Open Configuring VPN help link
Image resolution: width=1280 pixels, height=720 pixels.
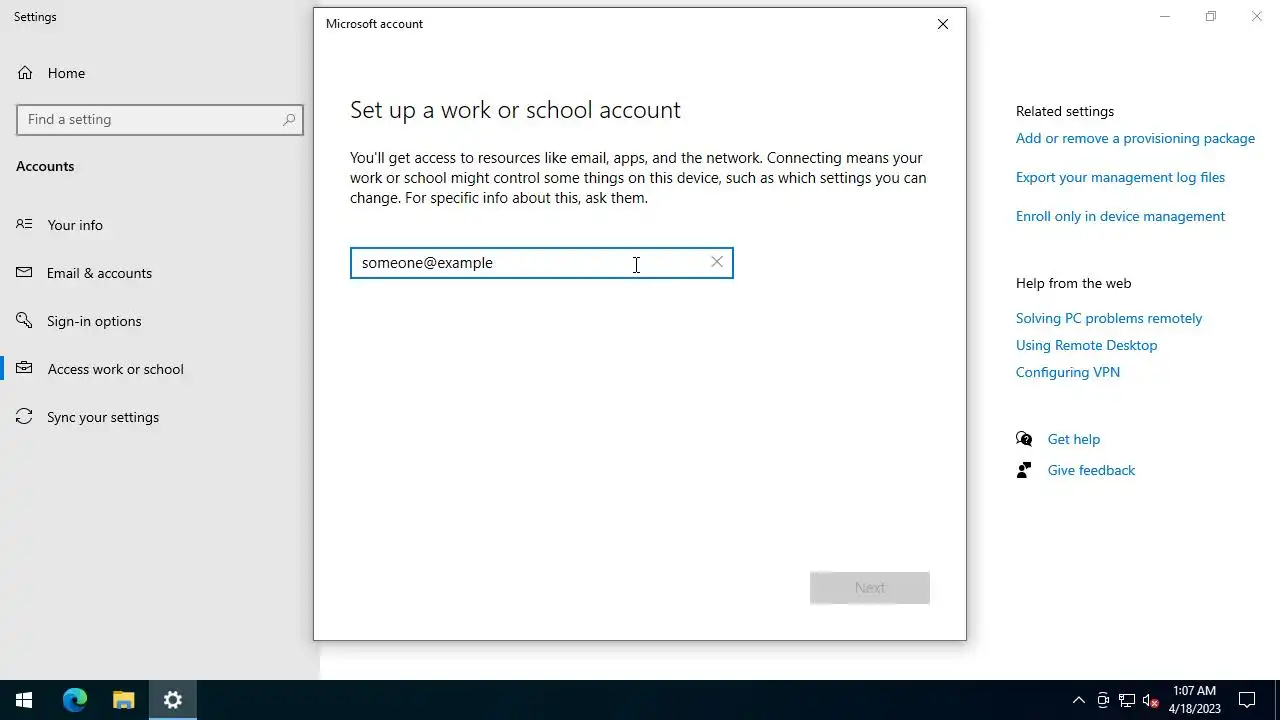click(1068, 372)
